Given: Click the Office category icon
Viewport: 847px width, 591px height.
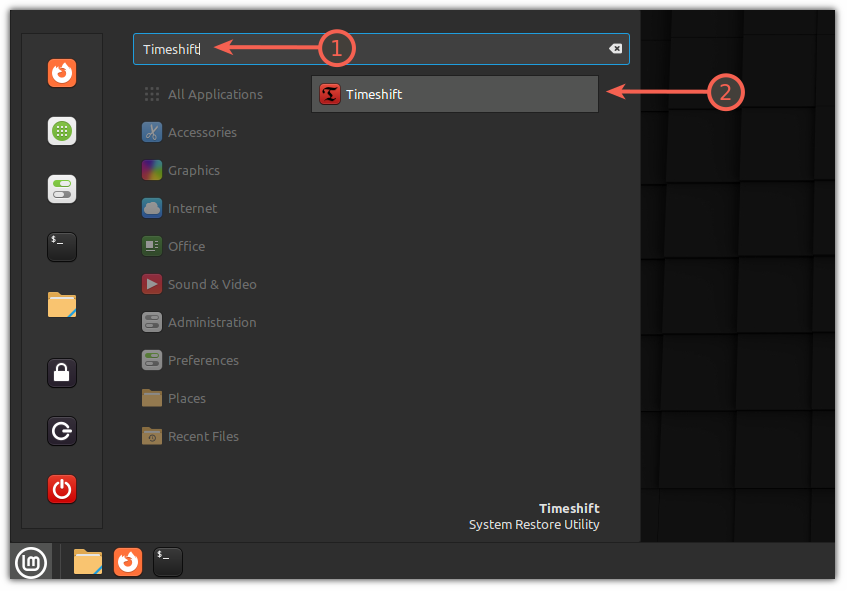Looking at the screenshot, I should tap(152, 246).
